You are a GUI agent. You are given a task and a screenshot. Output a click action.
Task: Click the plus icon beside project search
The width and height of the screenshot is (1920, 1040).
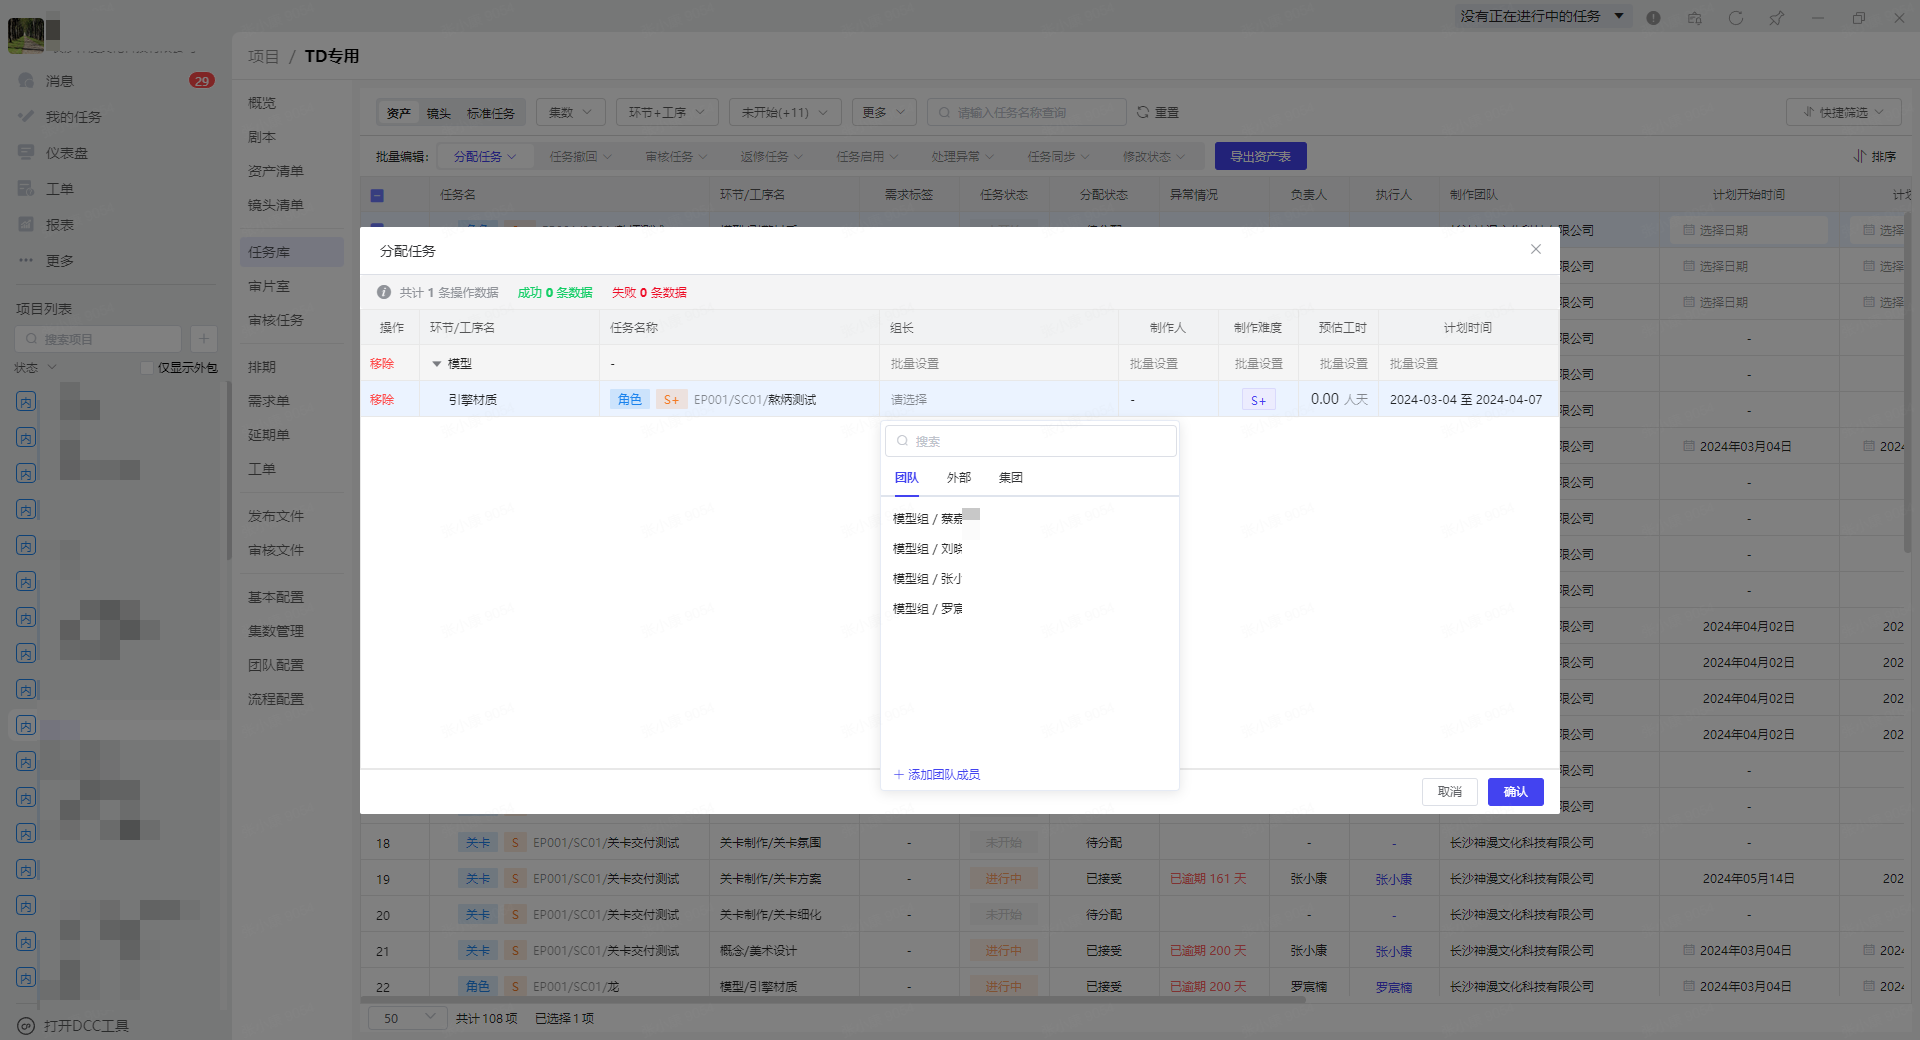203,339
